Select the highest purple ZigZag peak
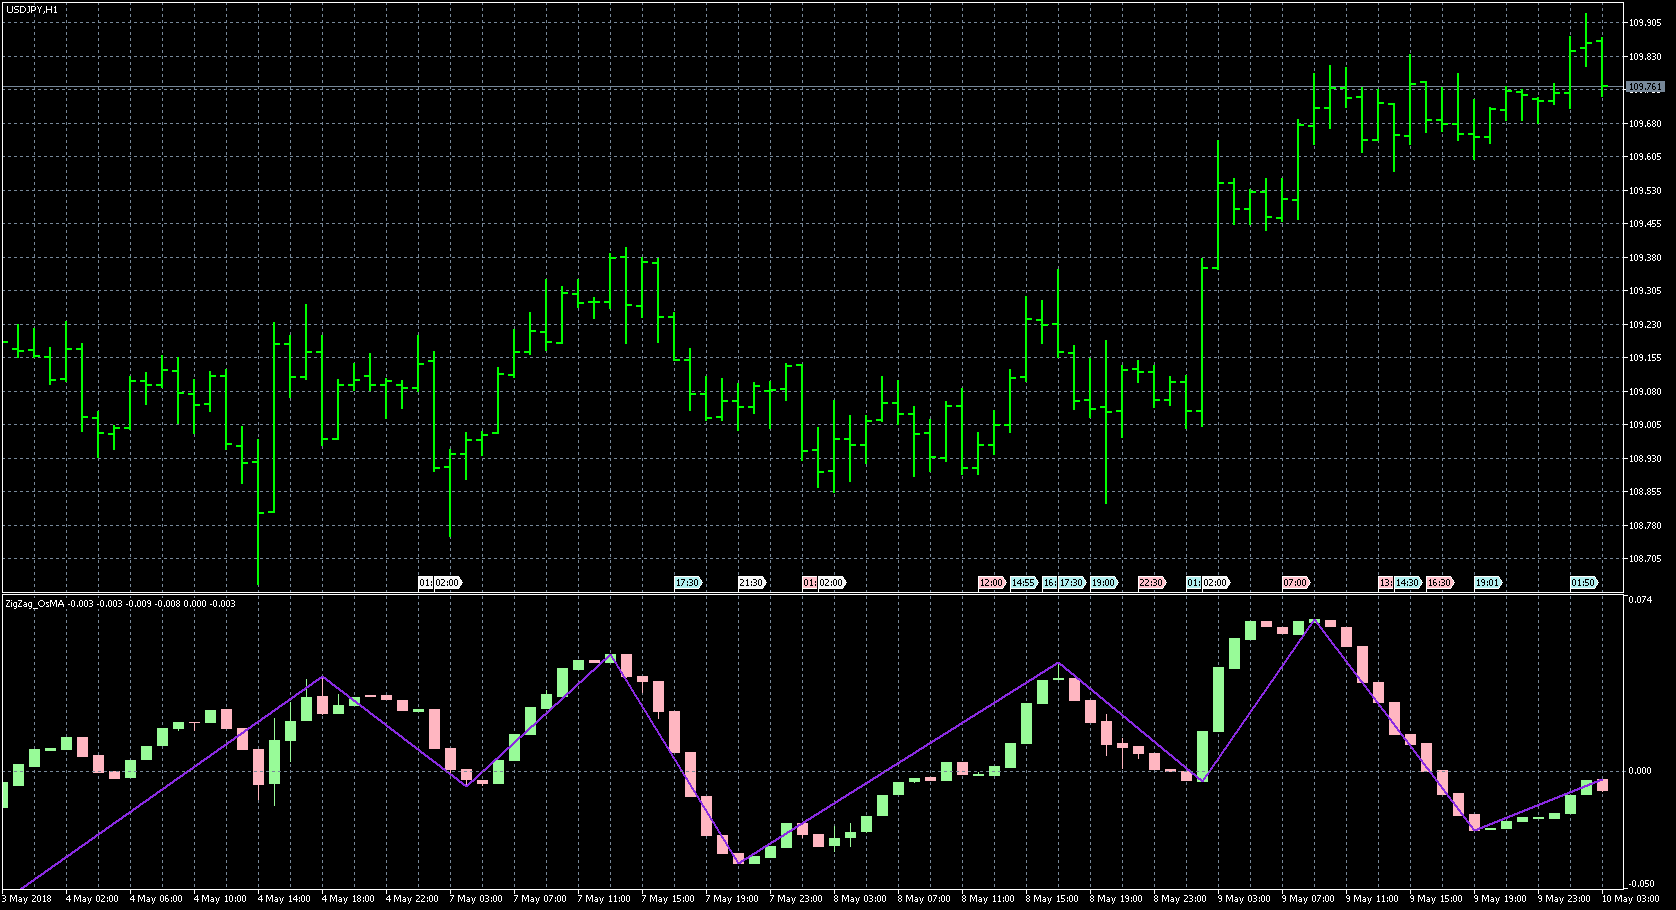1676x910 pixels. (x=1314, y=620)
